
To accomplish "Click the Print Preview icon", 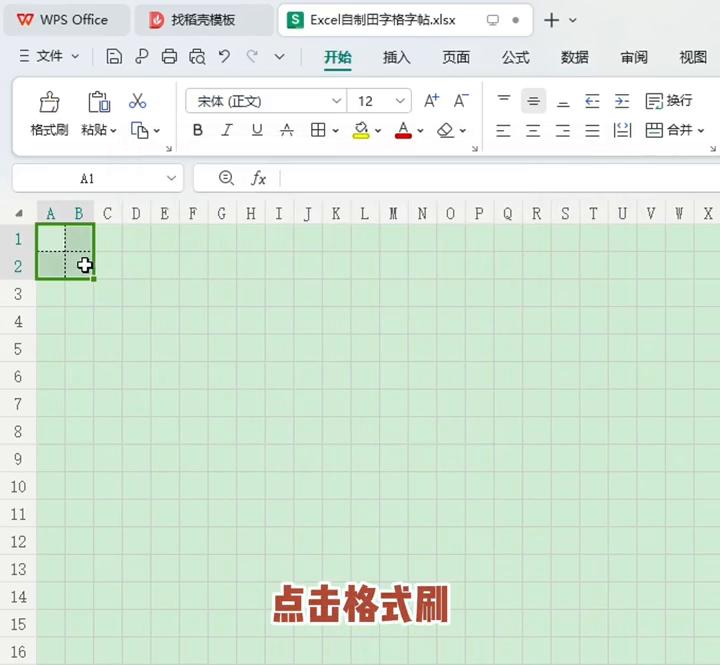I will pyautogui.click(x=197, y=57).
